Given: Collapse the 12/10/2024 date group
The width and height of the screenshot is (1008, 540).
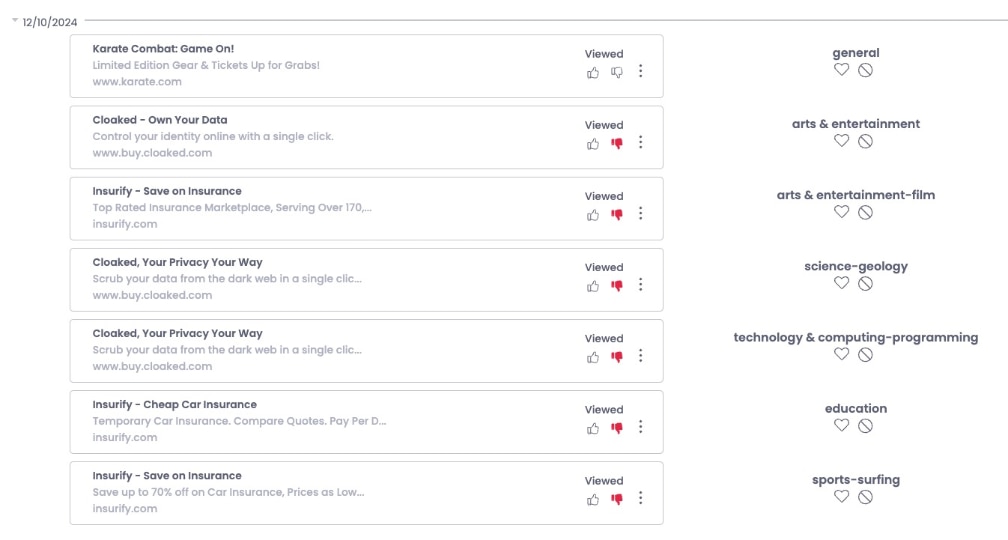Looking at the screenshot, I should click(15, 21).
